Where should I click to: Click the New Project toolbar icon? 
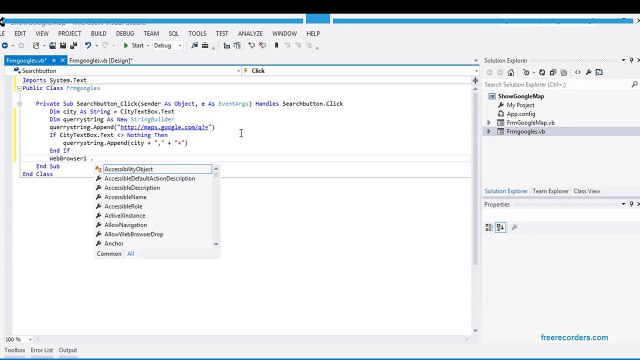coord(36,46)
